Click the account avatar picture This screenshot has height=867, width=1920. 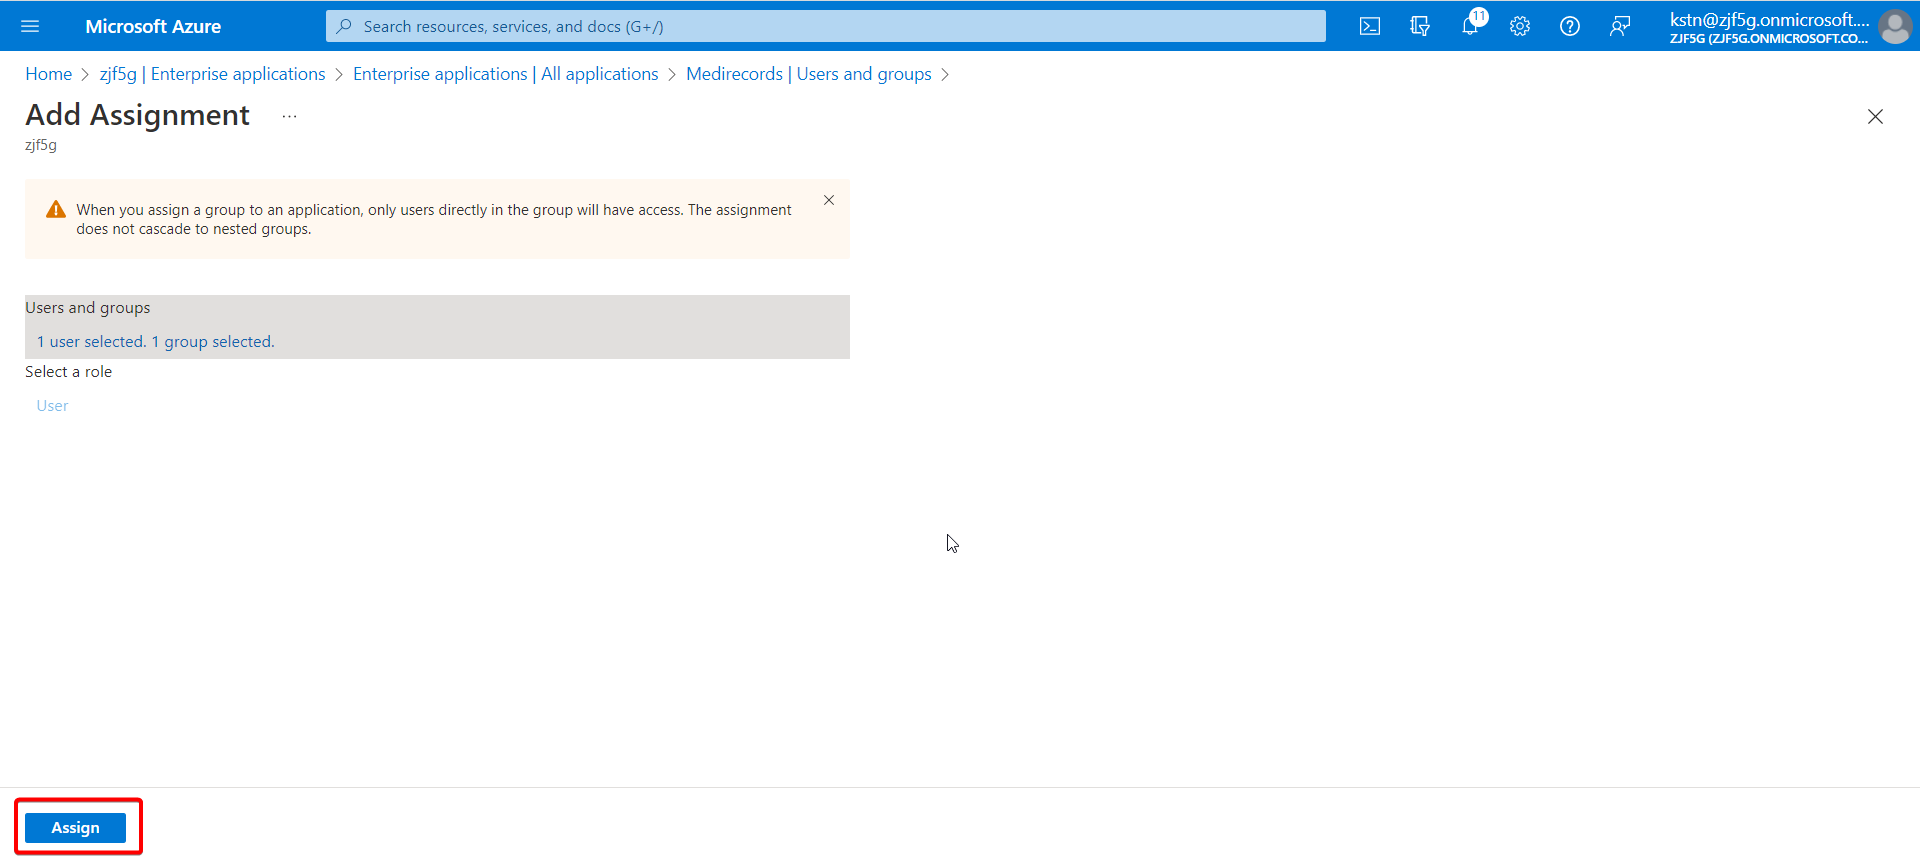[1894, 26]
